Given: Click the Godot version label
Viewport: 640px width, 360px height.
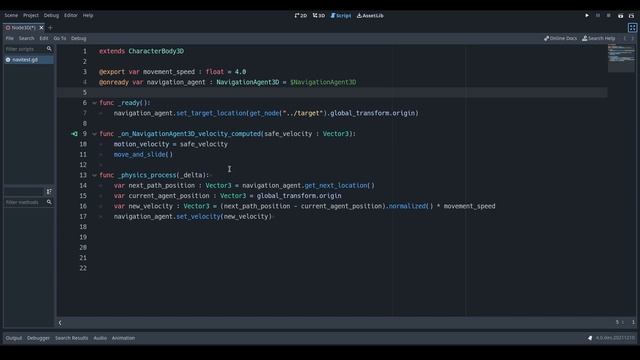Looking at the screenshot, I should pyautogui.click(x=615, y=338).
